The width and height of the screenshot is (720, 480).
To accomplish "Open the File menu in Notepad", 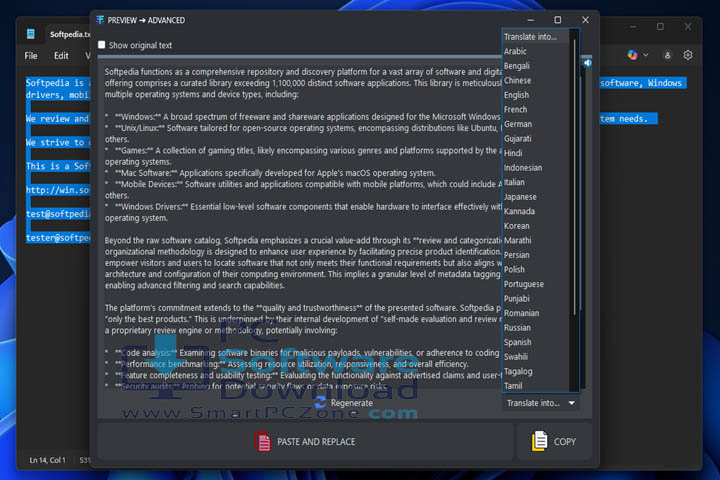I will [31, 56].
